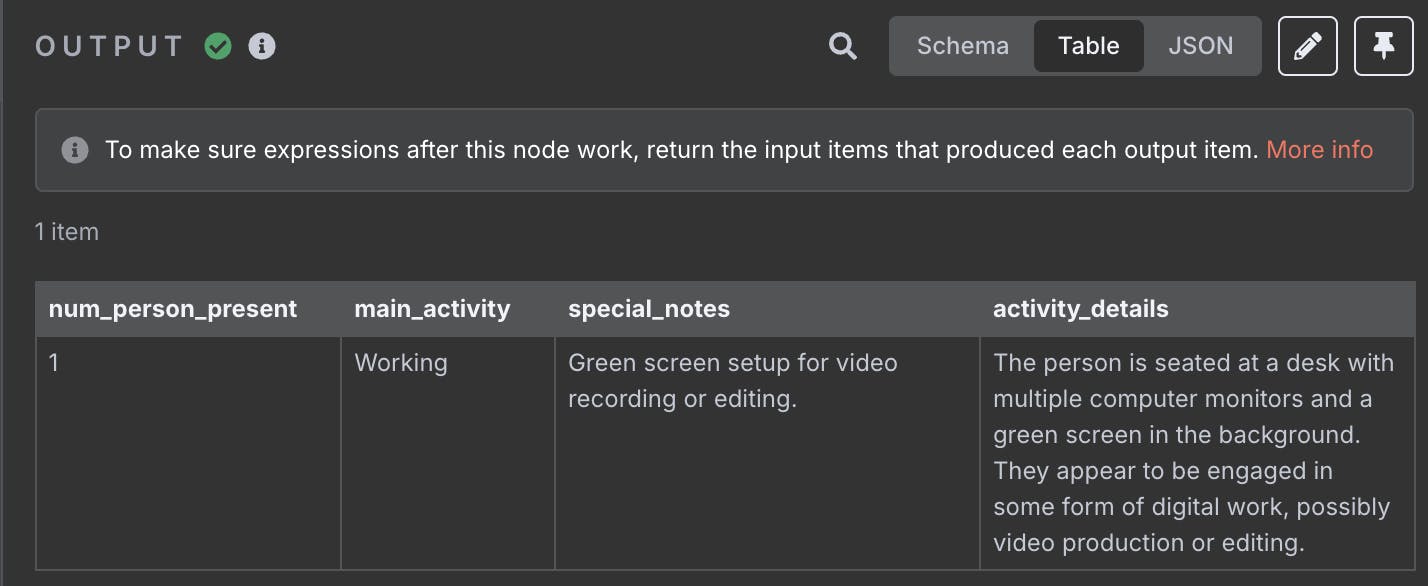Switch to the Table view tab
The height and width of the screenshot is (586, 1428).
pos(1088,46)
